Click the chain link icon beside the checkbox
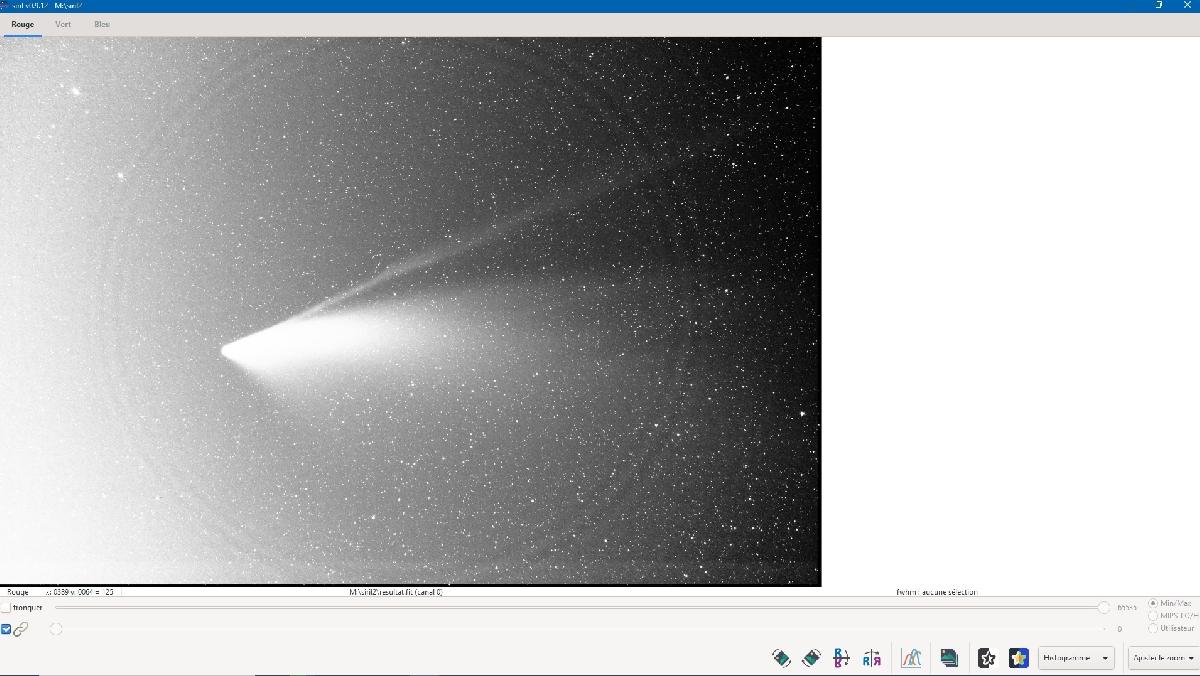The width and height of the screenshot is (1200, 676). pos(21,629)
